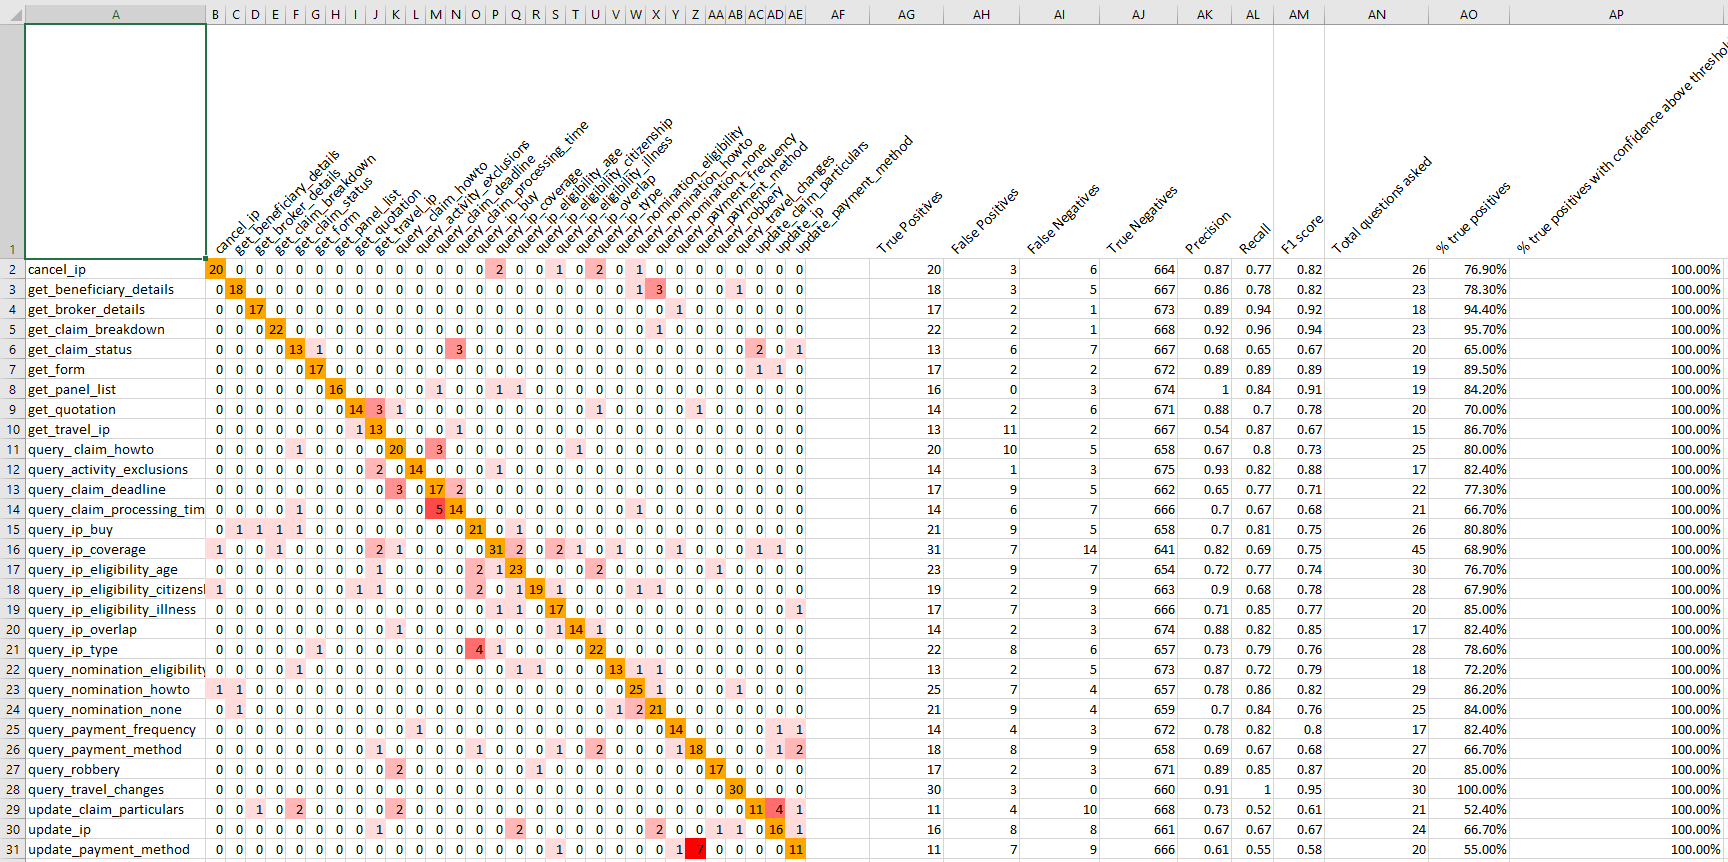Select the cancel_ip row label cell

tap(116, 269)
